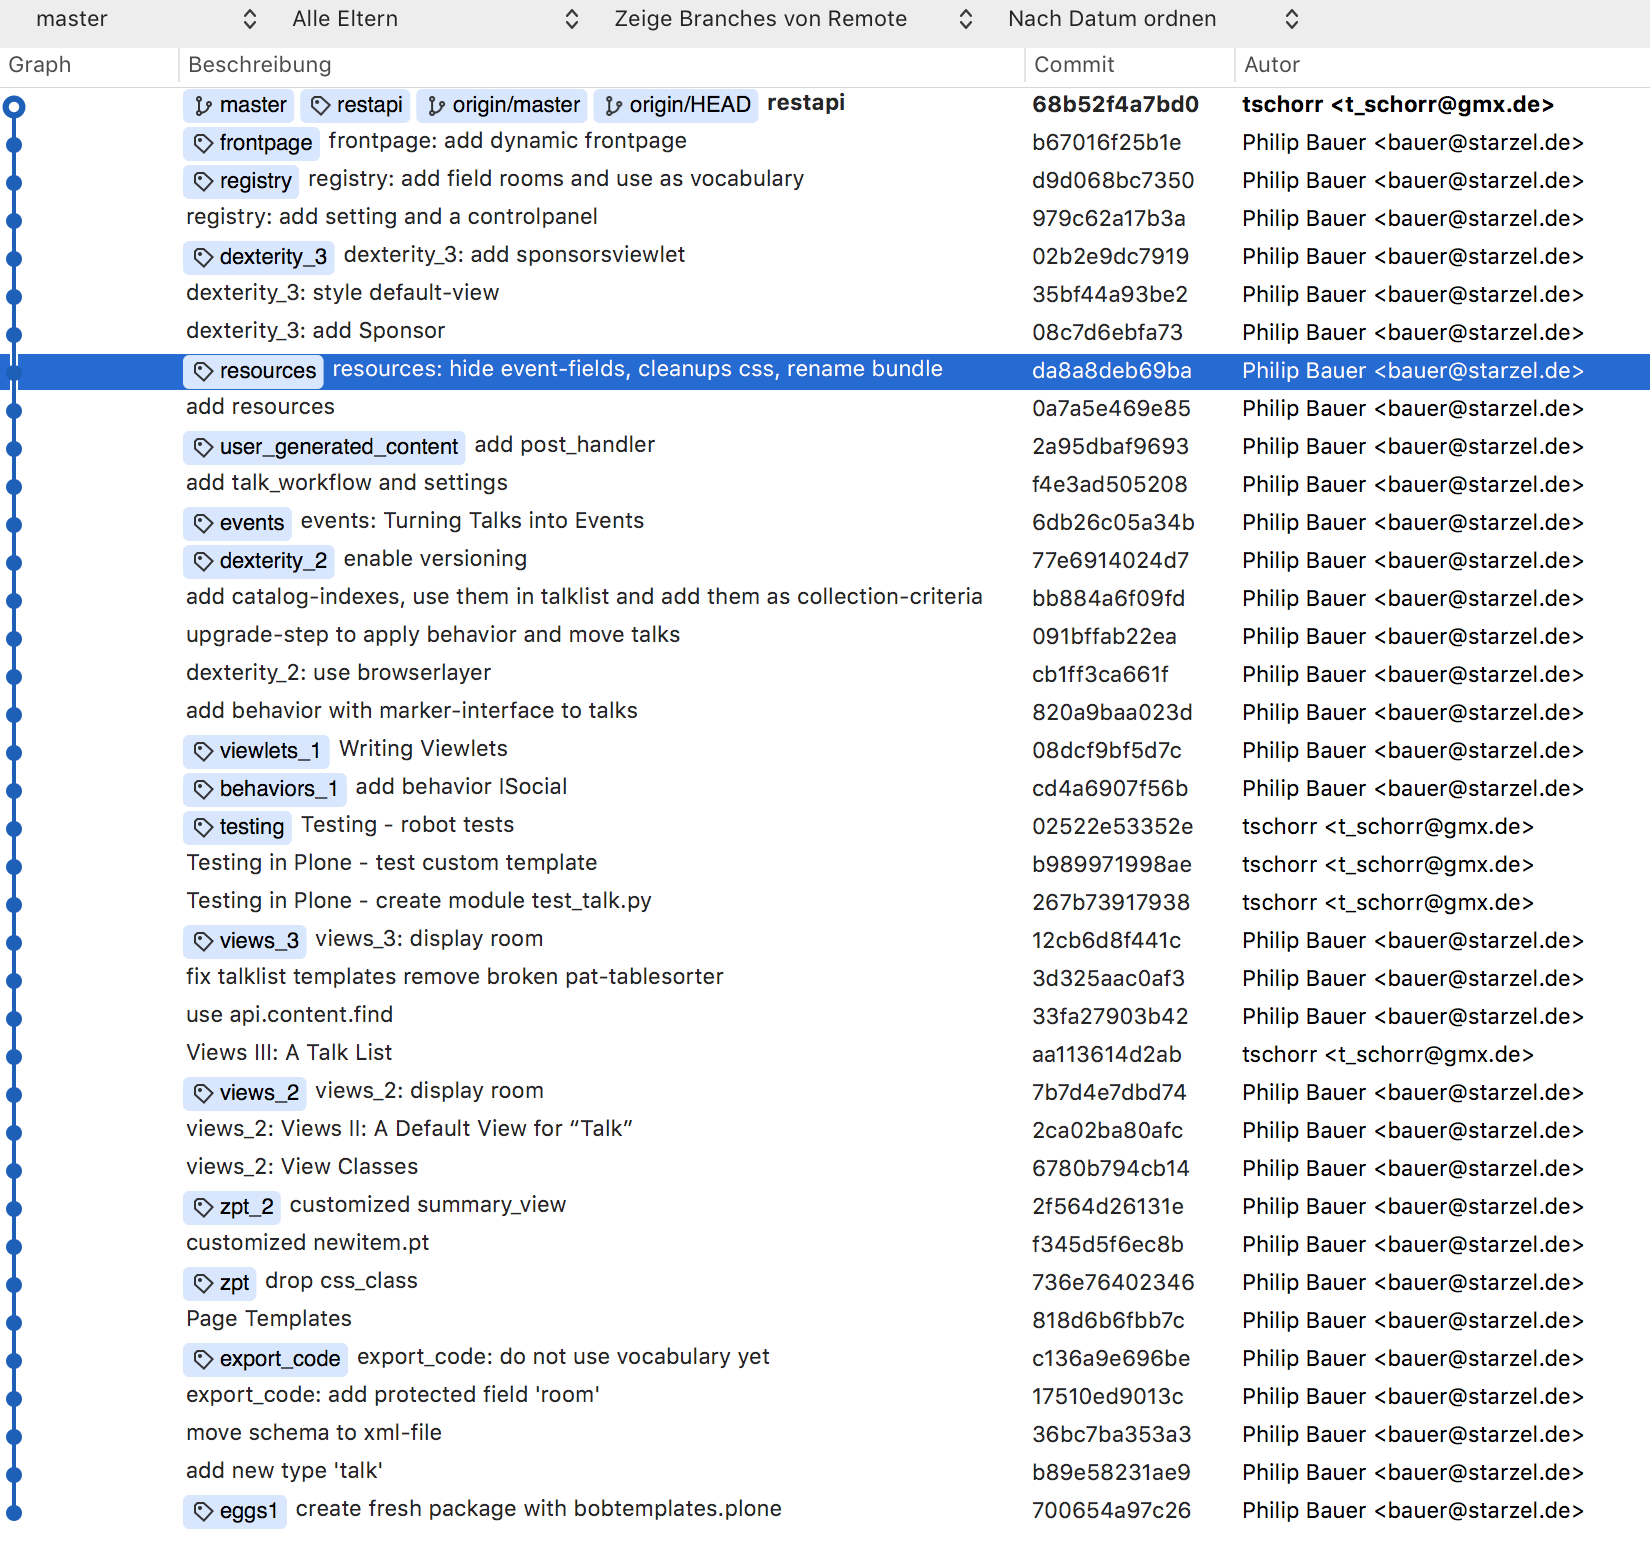Click commit hash 68b52f4a7bd0
Viewport: 1650px width, 1542px height.
pyautogui.click(x=1115, y=105)
